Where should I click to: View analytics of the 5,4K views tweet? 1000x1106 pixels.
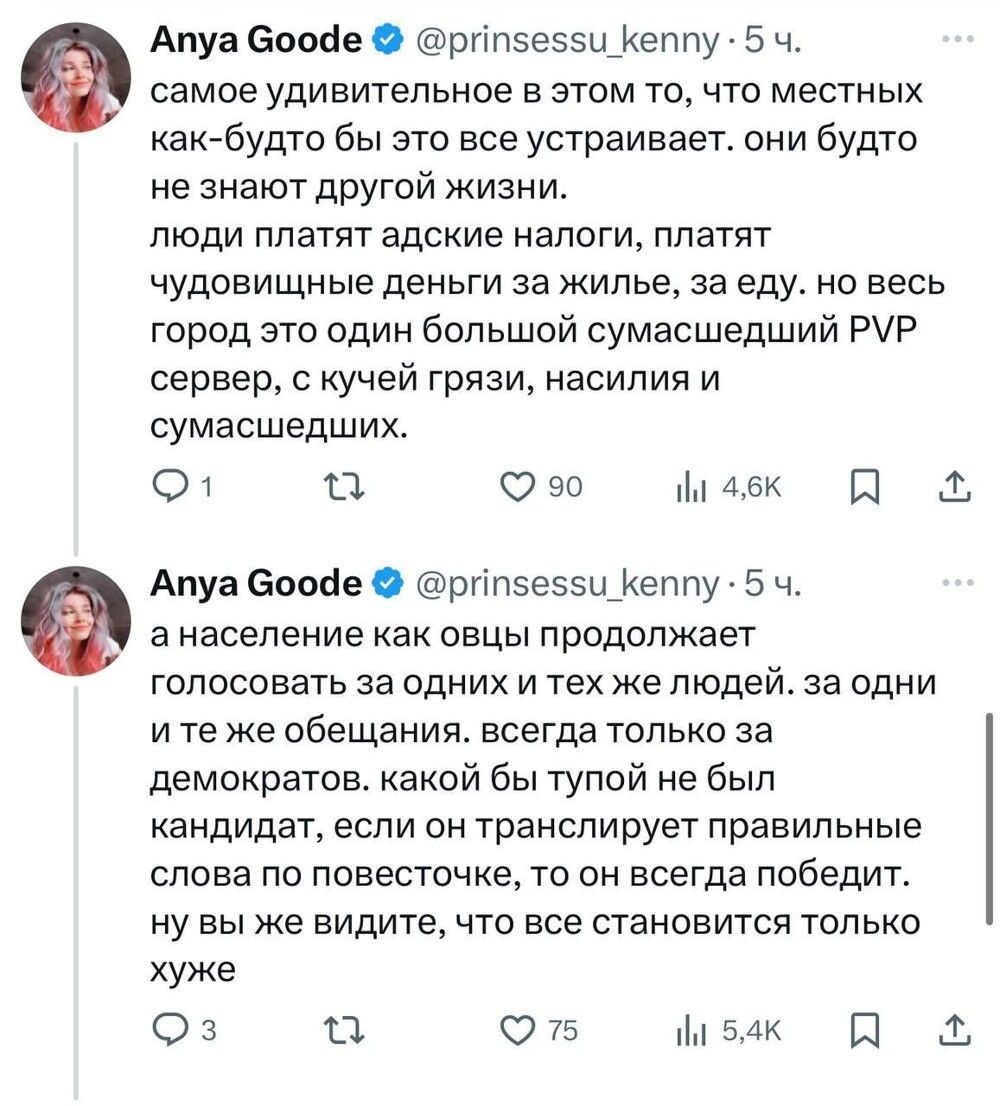[688, 1029]
